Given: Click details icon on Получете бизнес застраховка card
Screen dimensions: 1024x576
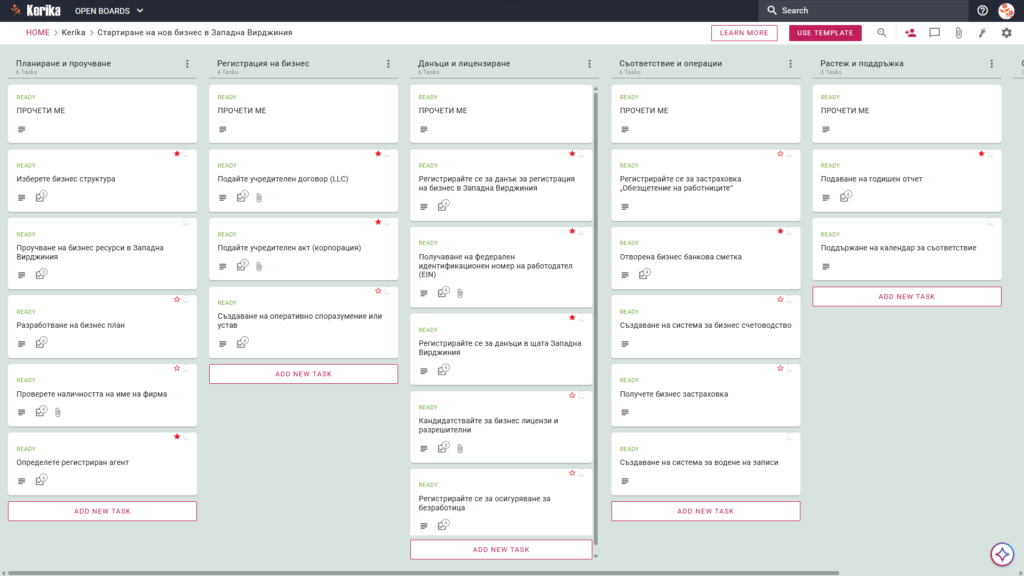Looking at the screenshot, I should (x=625, y=413).
